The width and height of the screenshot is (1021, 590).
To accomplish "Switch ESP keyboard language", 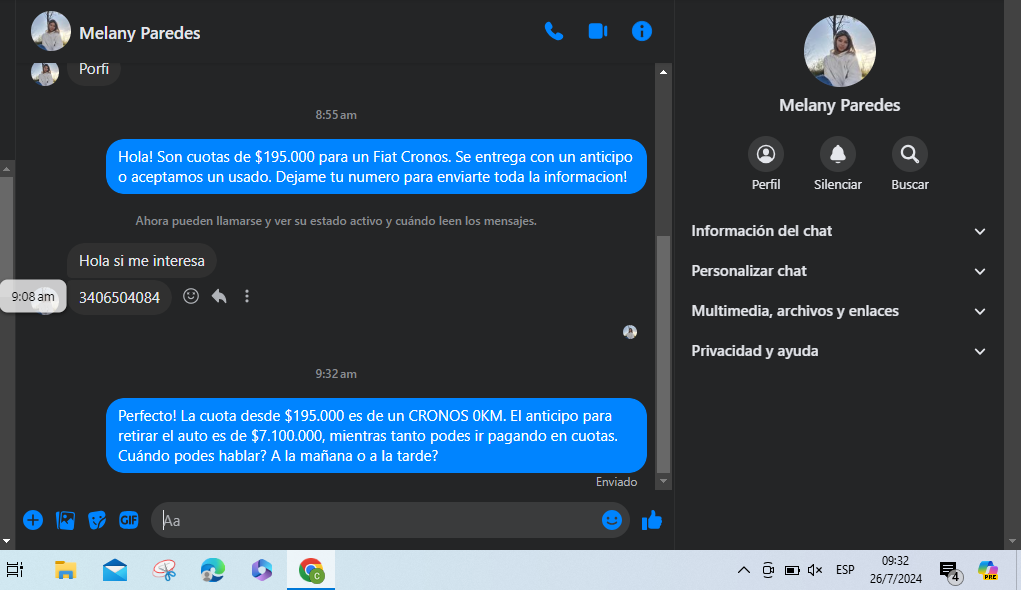I will (x=845, y=570).
